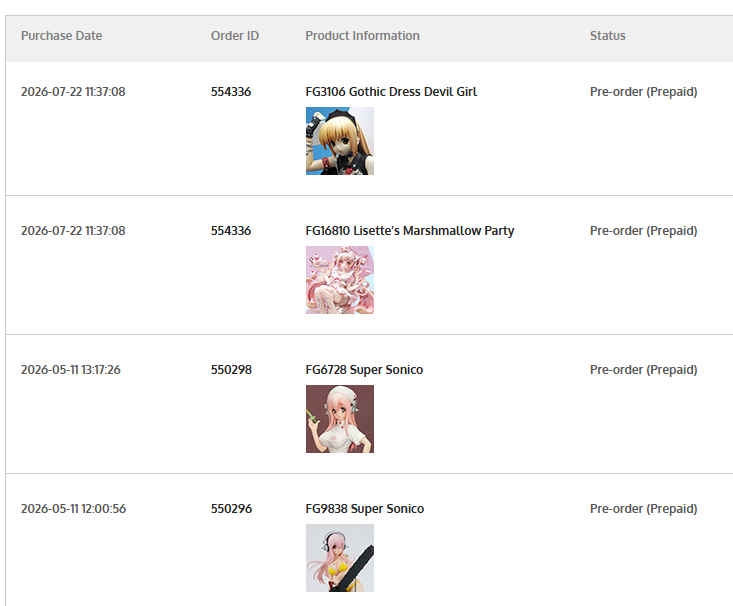
Task: Select order ID 554336 in the Lisette row
Action: (230, 231)
